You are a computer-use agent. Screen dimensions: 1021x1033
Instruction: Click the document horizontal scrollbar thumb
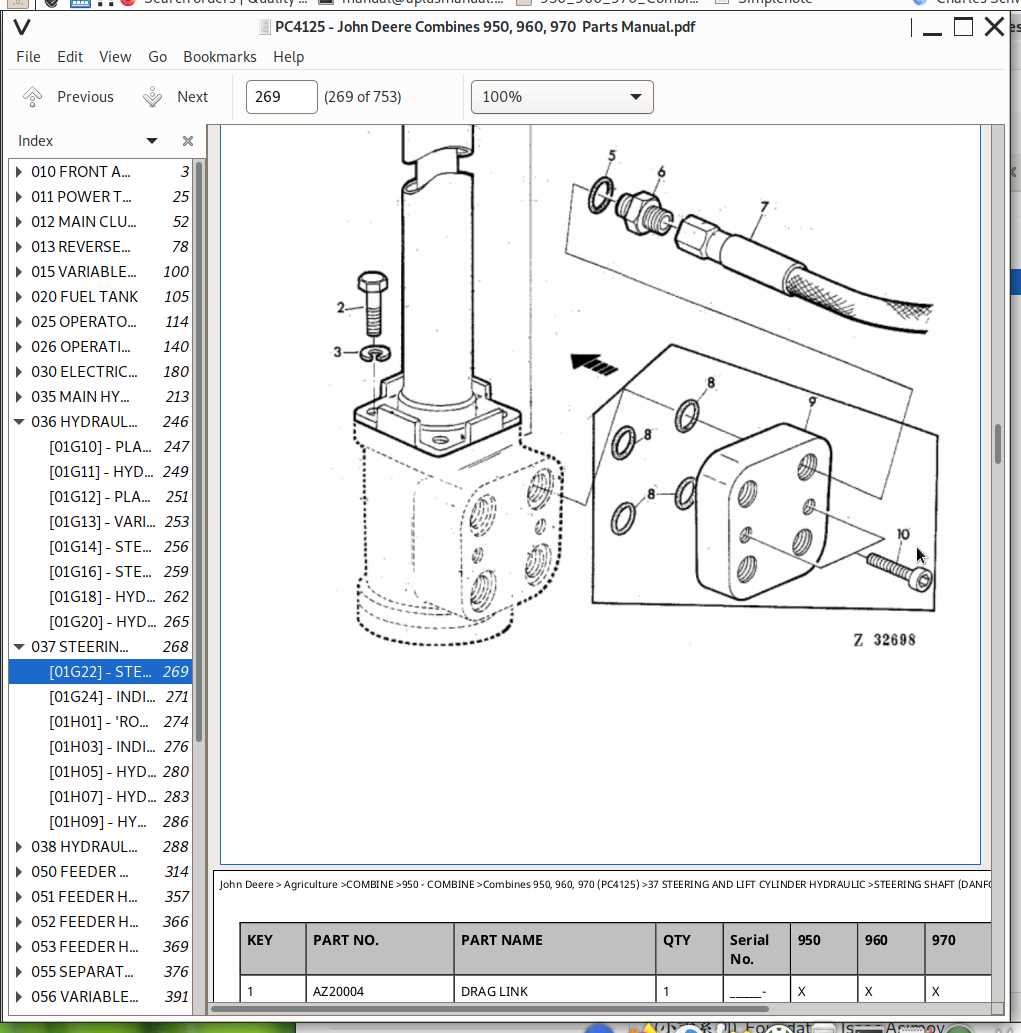click(x=489, y=1009)
